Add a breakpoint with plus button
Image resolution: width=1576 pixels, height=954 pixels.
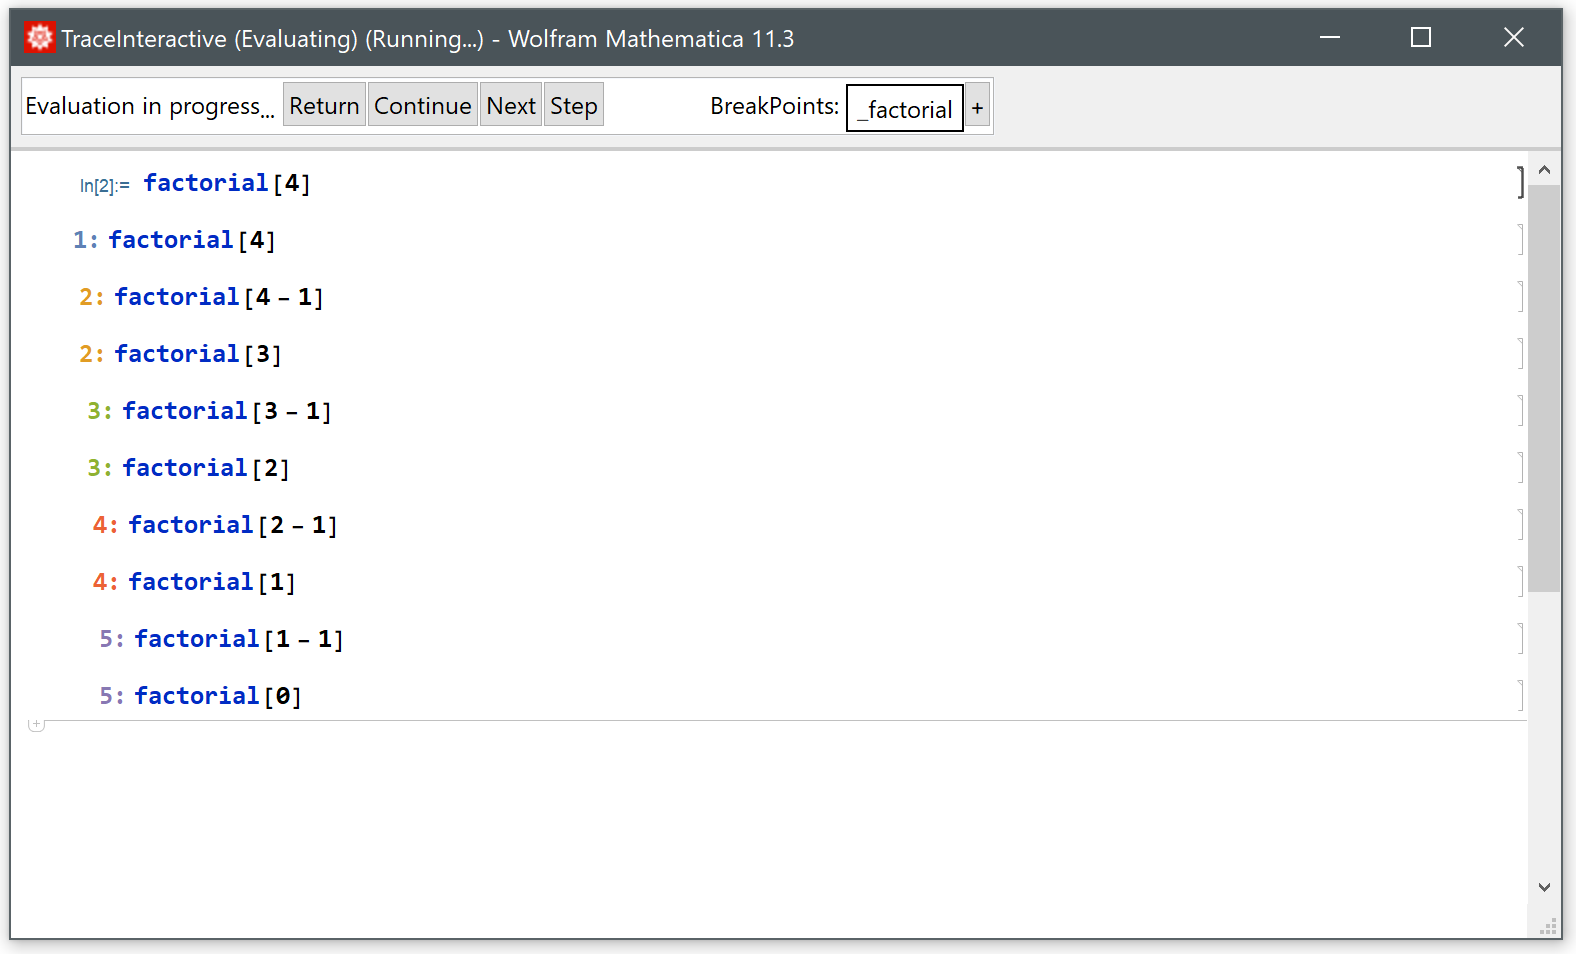click(977, 107)
